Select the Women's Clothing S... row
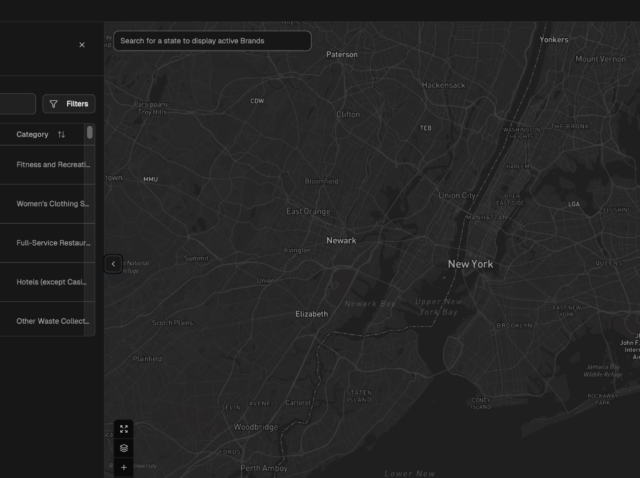 click(x=47, y=204)
